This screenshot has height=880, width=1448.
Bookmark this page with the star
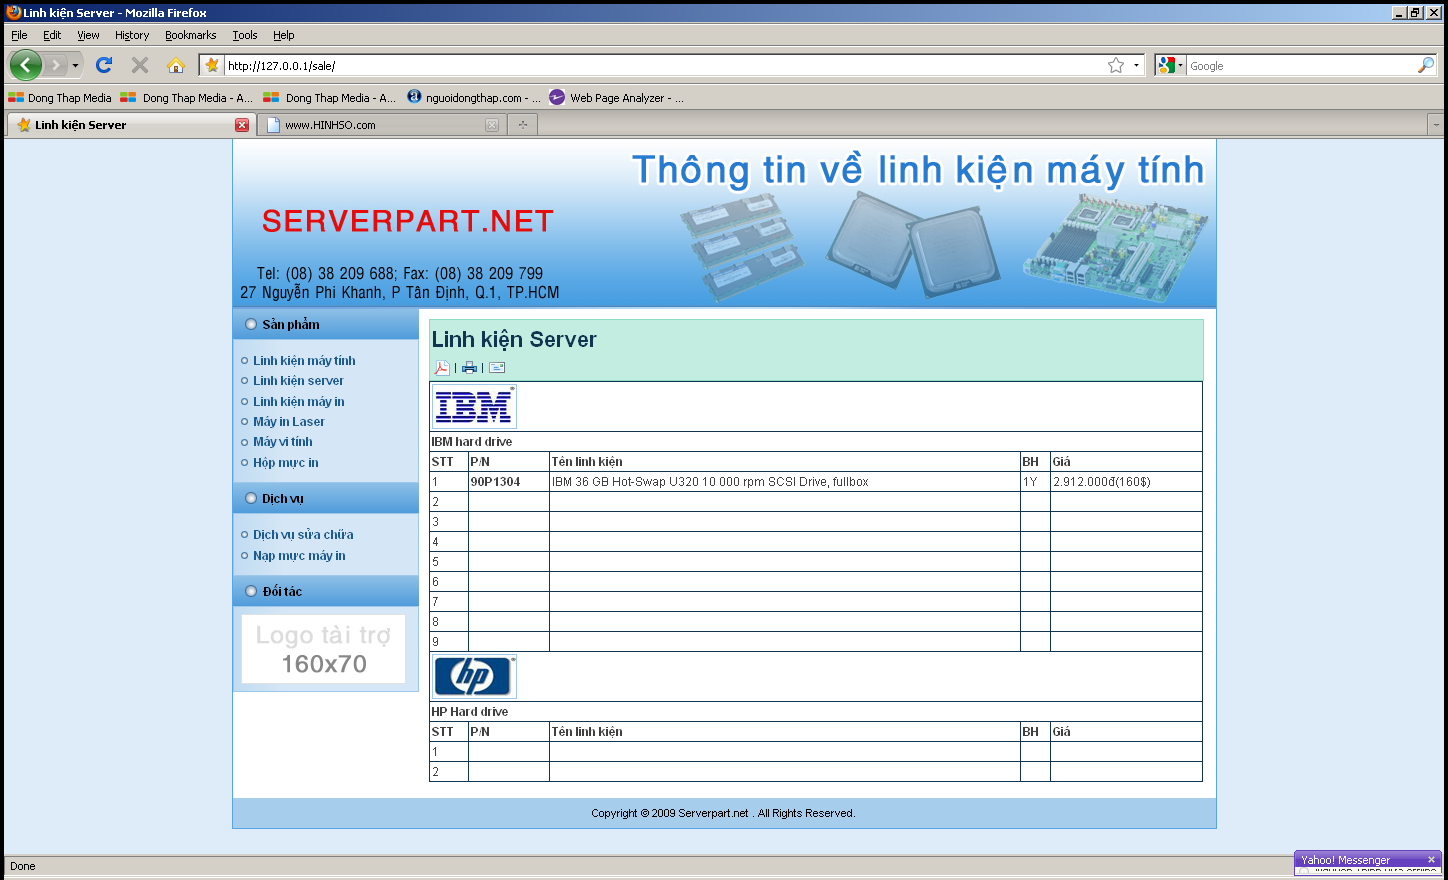tap(1116, 65)
